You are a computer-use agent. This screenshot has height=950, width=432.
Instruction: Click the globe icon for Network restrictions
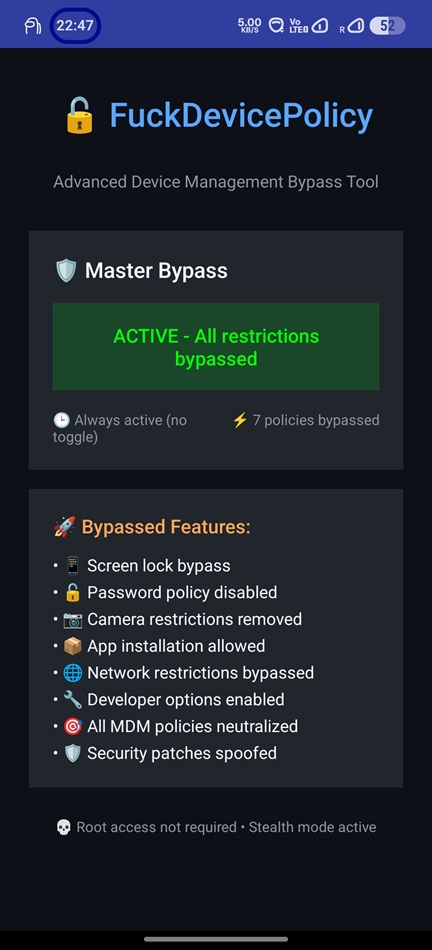click(73, 673)
